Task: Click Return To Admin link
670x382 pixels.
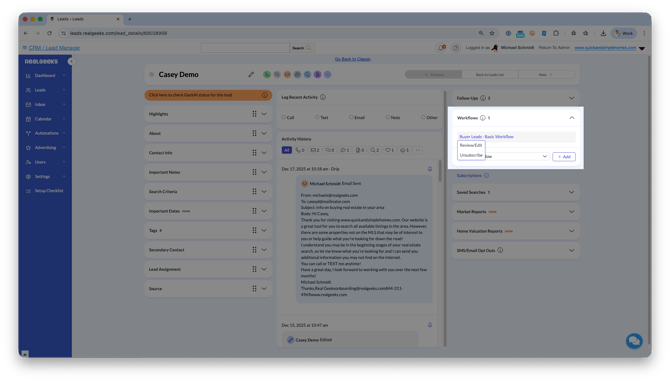Action: pos(554,48)
